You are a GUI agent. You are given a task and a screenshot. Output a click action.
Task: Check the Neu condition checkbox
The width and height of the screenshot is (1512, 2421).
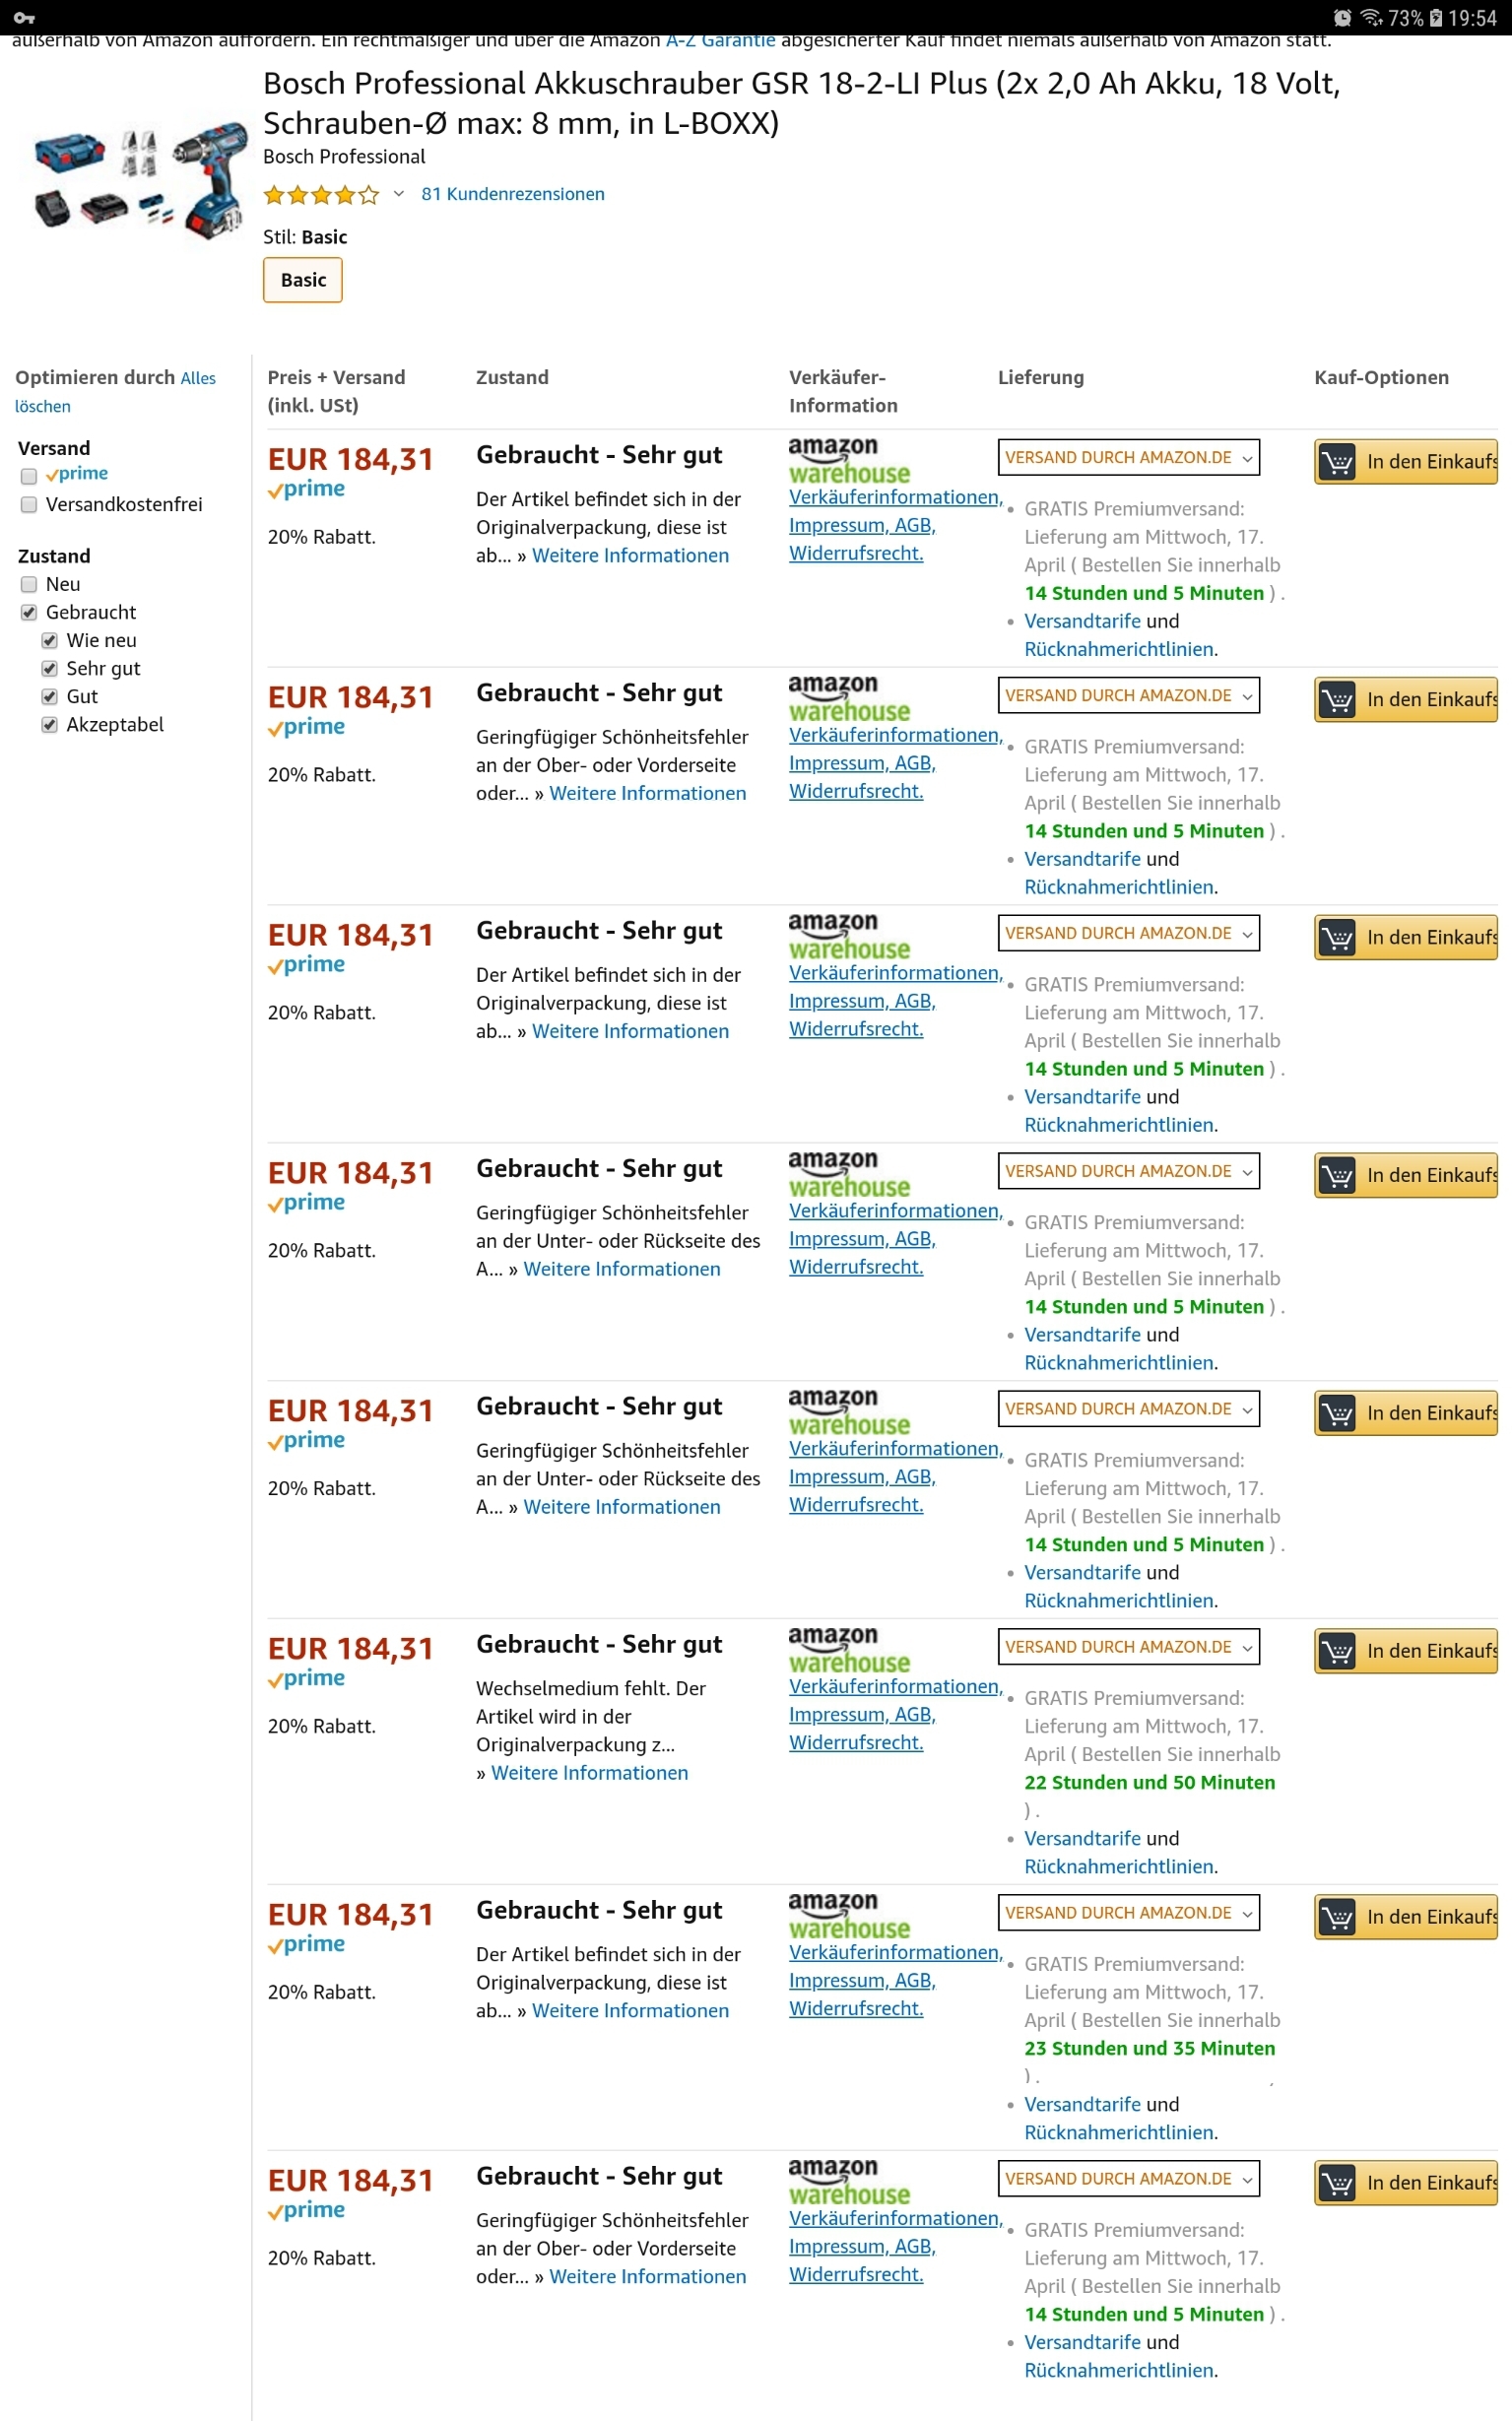point(29,585)
